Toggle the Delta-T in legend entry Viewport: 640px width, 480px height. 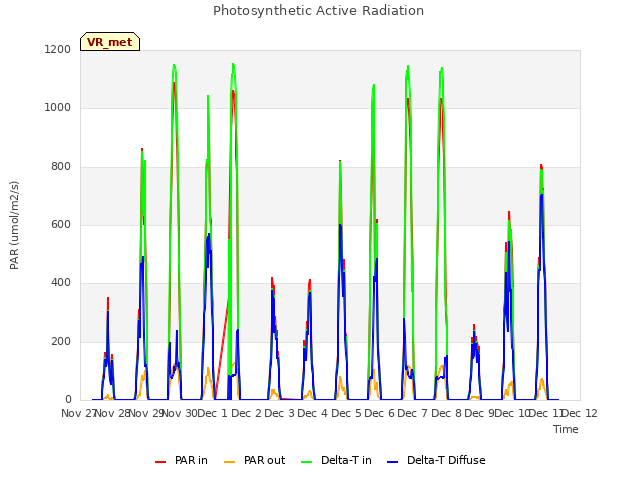click(x=336, y=460)
